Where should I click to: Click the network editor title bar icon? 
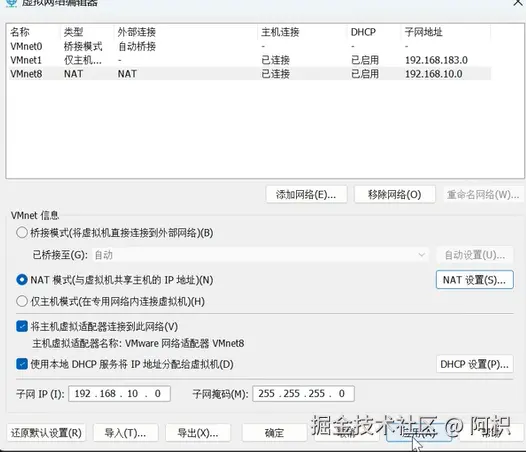[12, 3]
